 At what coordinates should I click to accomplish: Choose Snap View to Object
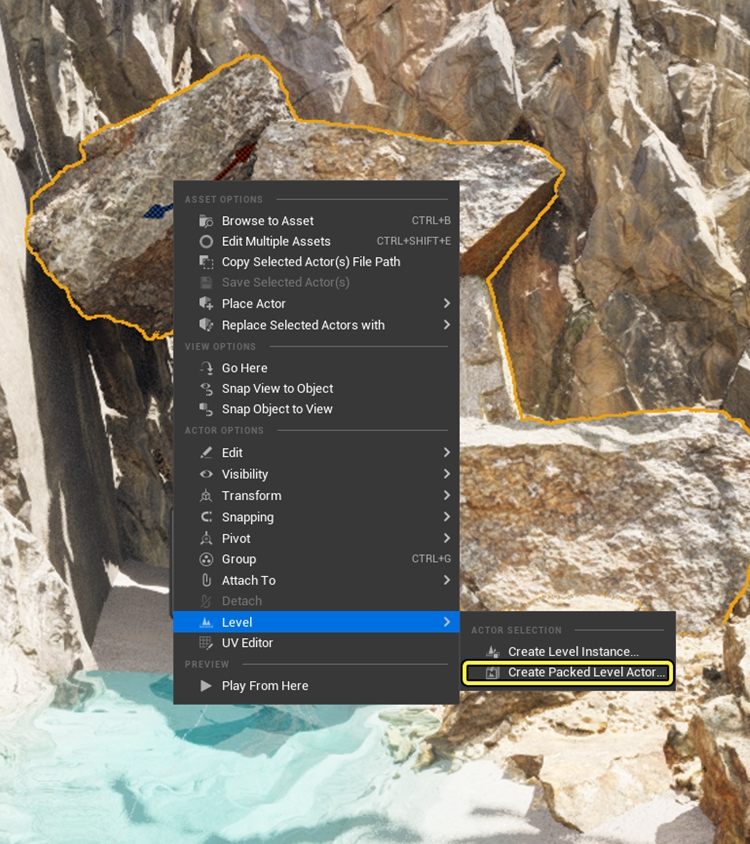316,389
